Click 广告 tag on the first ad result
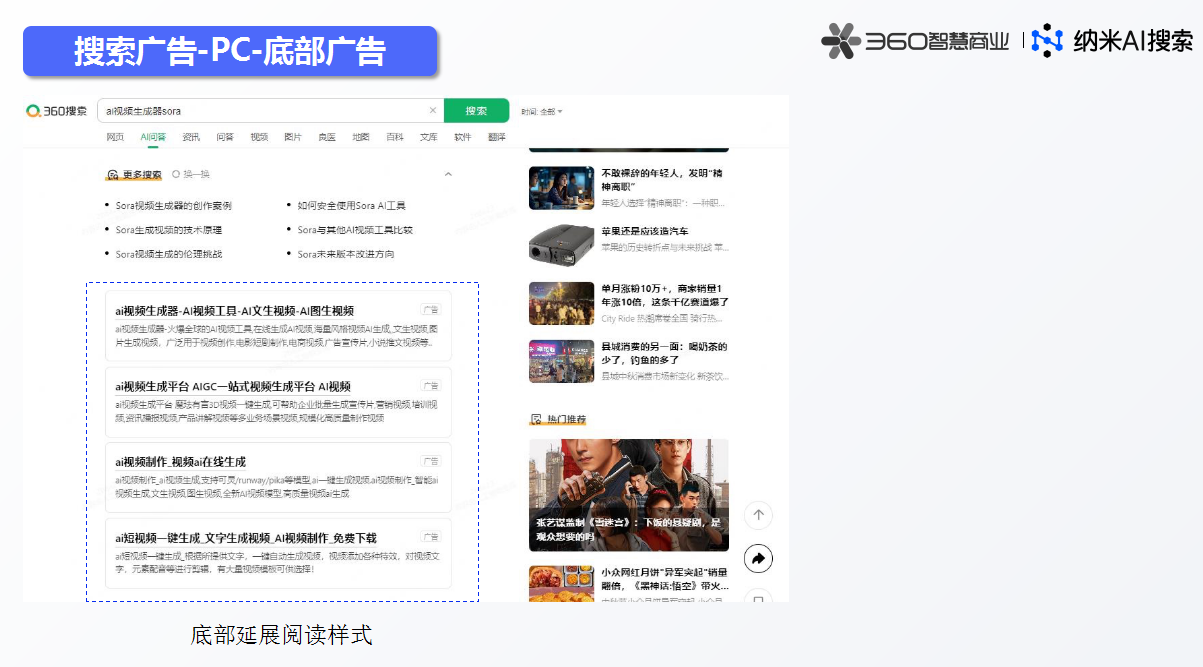This screenshot has height=667, width=1203. pyautogui.click(x=430, y=310)
